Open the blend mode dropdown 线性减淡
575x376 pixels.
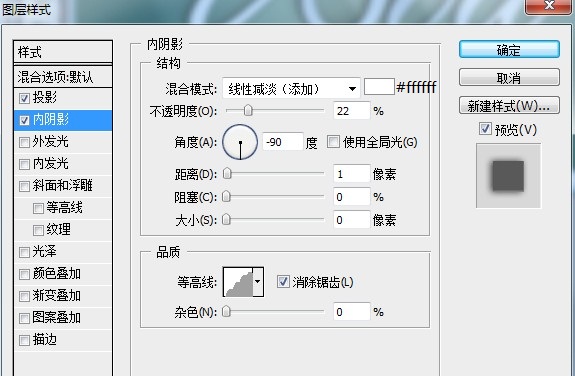tap(291, 88)
